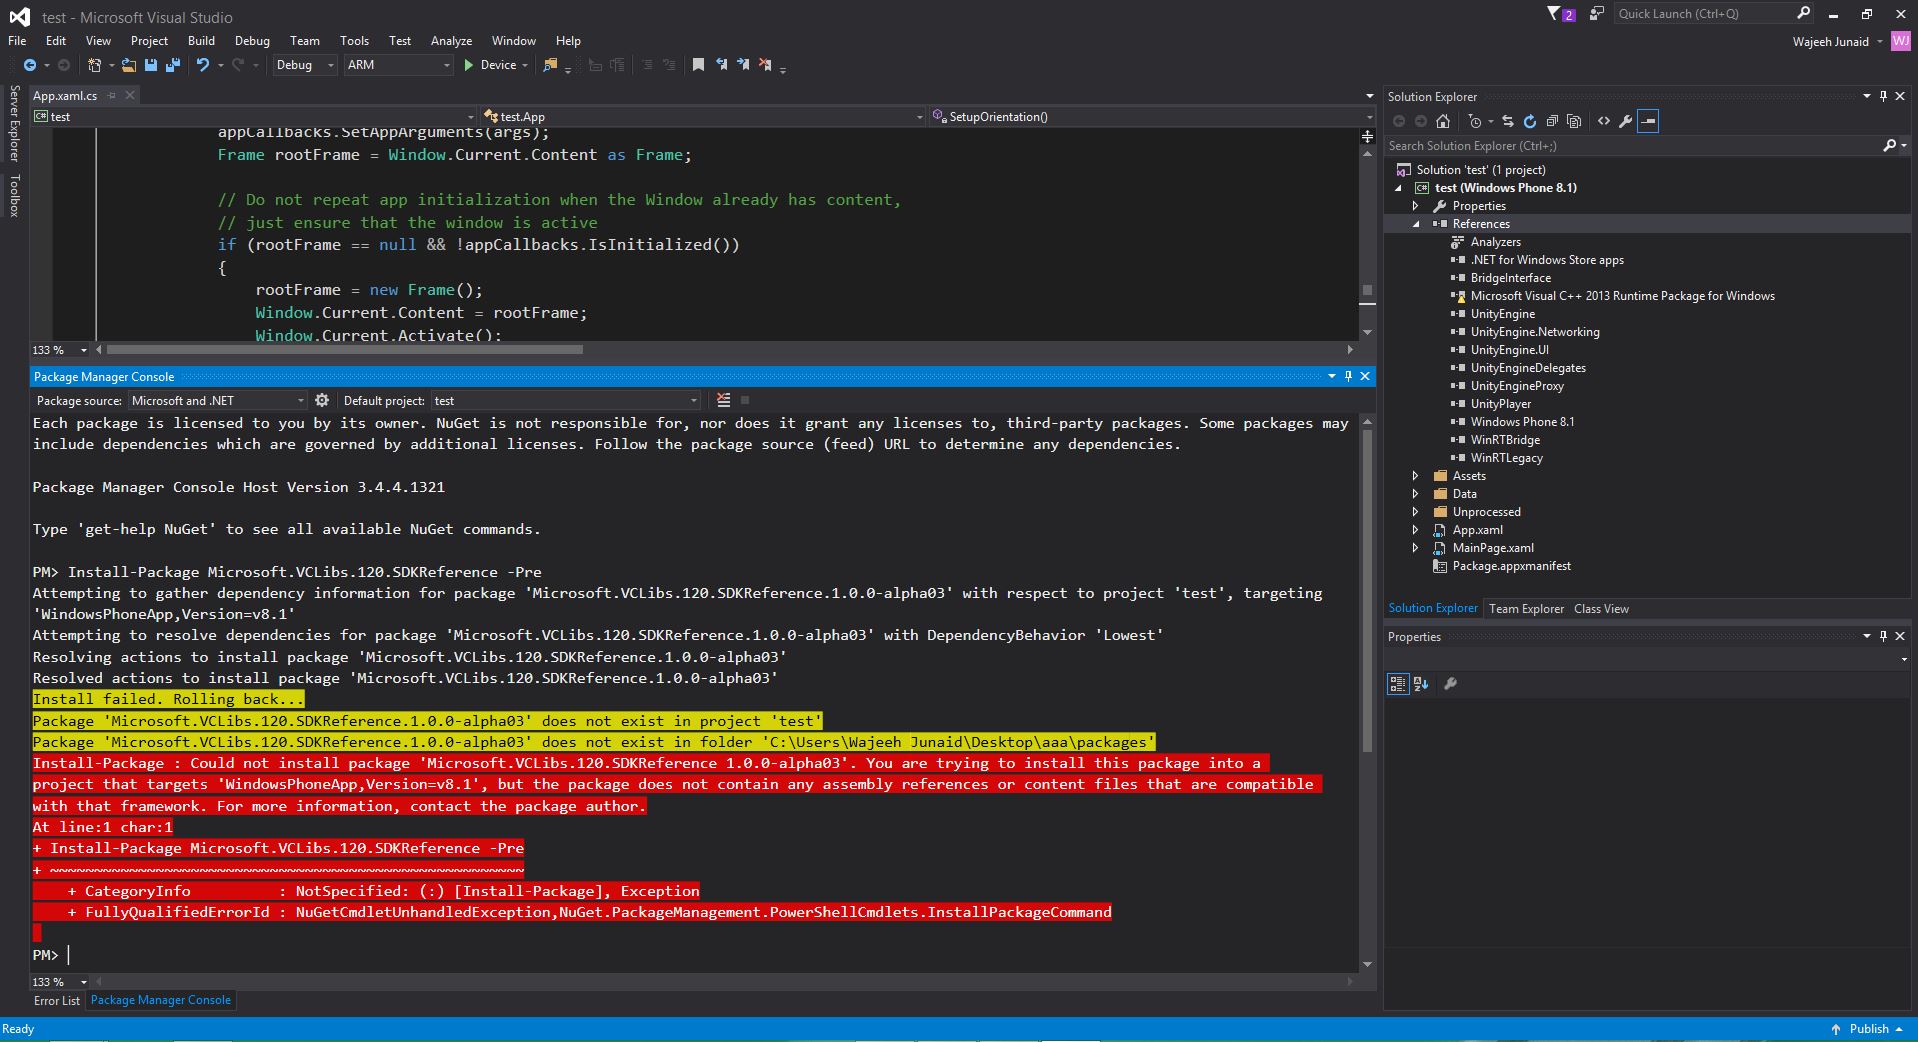
Task: Open the Analyze menu
Action: coord(451,41)
